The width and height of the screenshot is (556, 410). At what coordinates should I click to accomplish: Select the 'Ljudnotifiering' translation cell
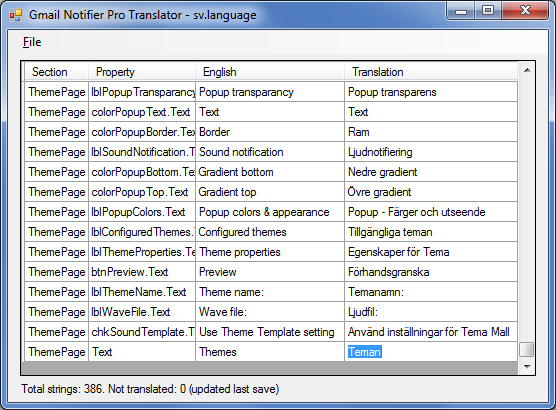(430, 152)
